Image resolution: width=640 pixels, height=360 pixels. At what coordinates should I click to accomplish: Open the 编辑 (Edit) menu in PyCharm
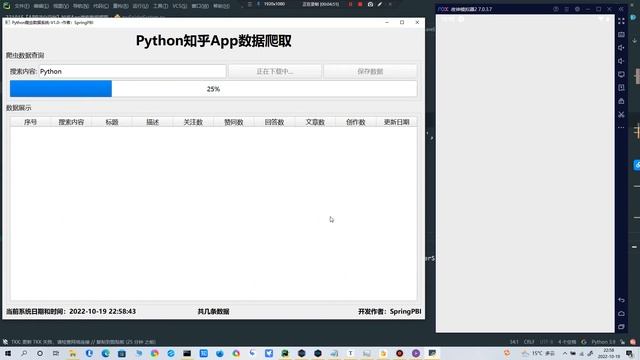click(x=41, y=6)
